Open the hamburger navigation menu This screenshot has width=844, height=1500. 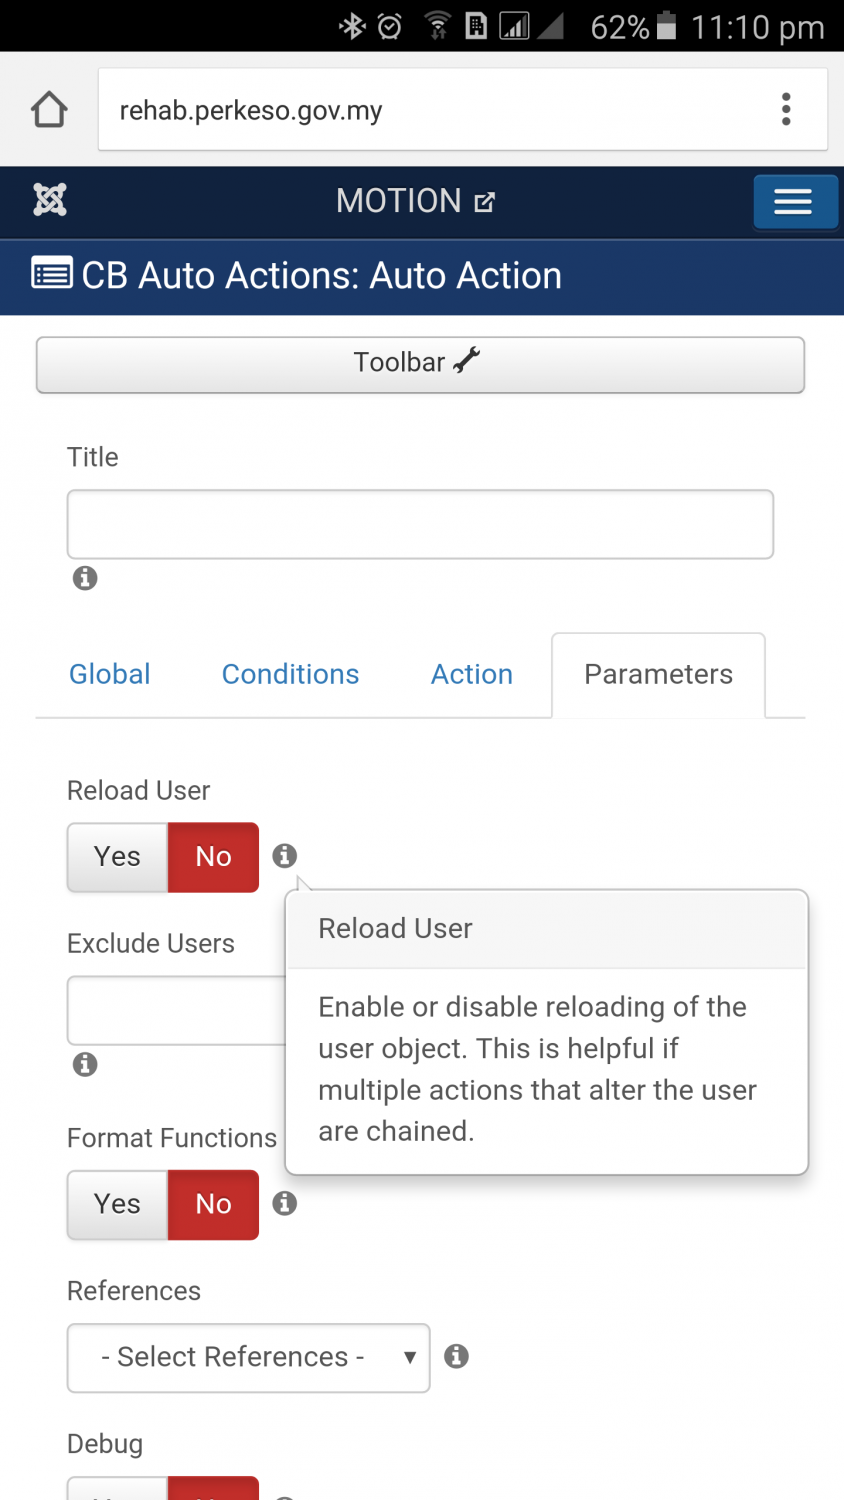[794, 202]
